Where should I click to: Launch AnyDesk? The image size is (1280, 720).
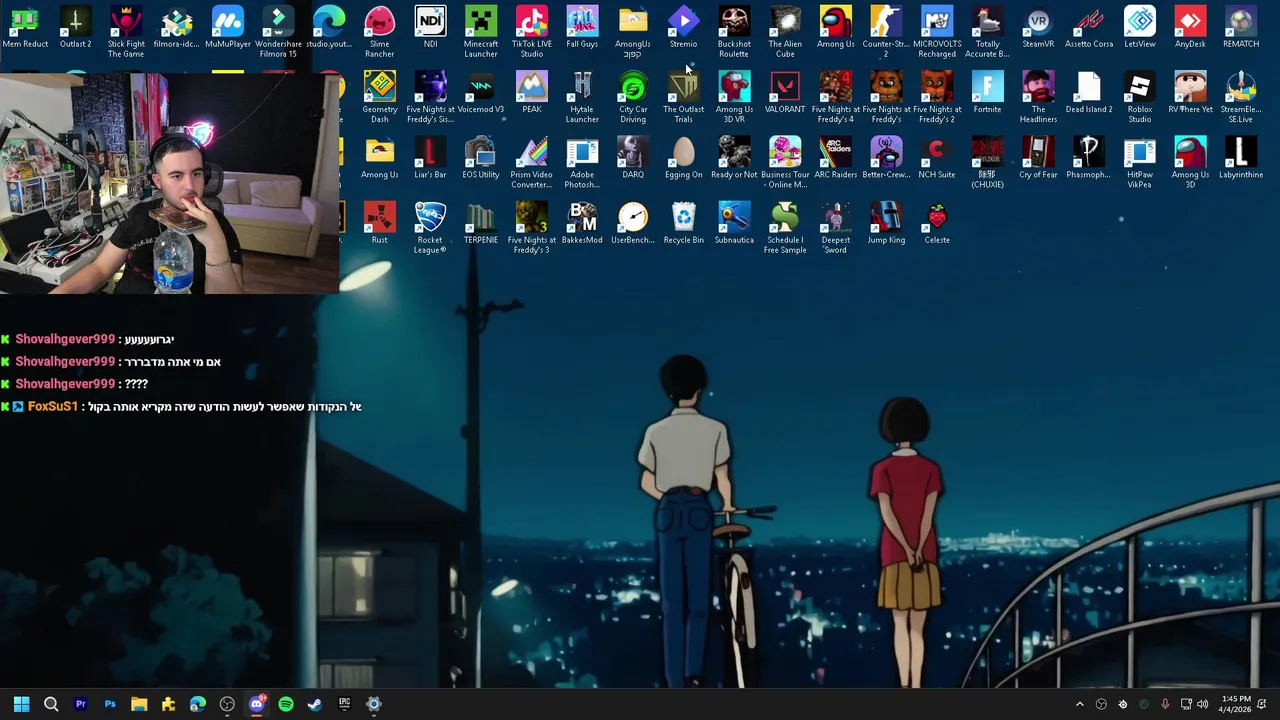(x=1190, y=28)
